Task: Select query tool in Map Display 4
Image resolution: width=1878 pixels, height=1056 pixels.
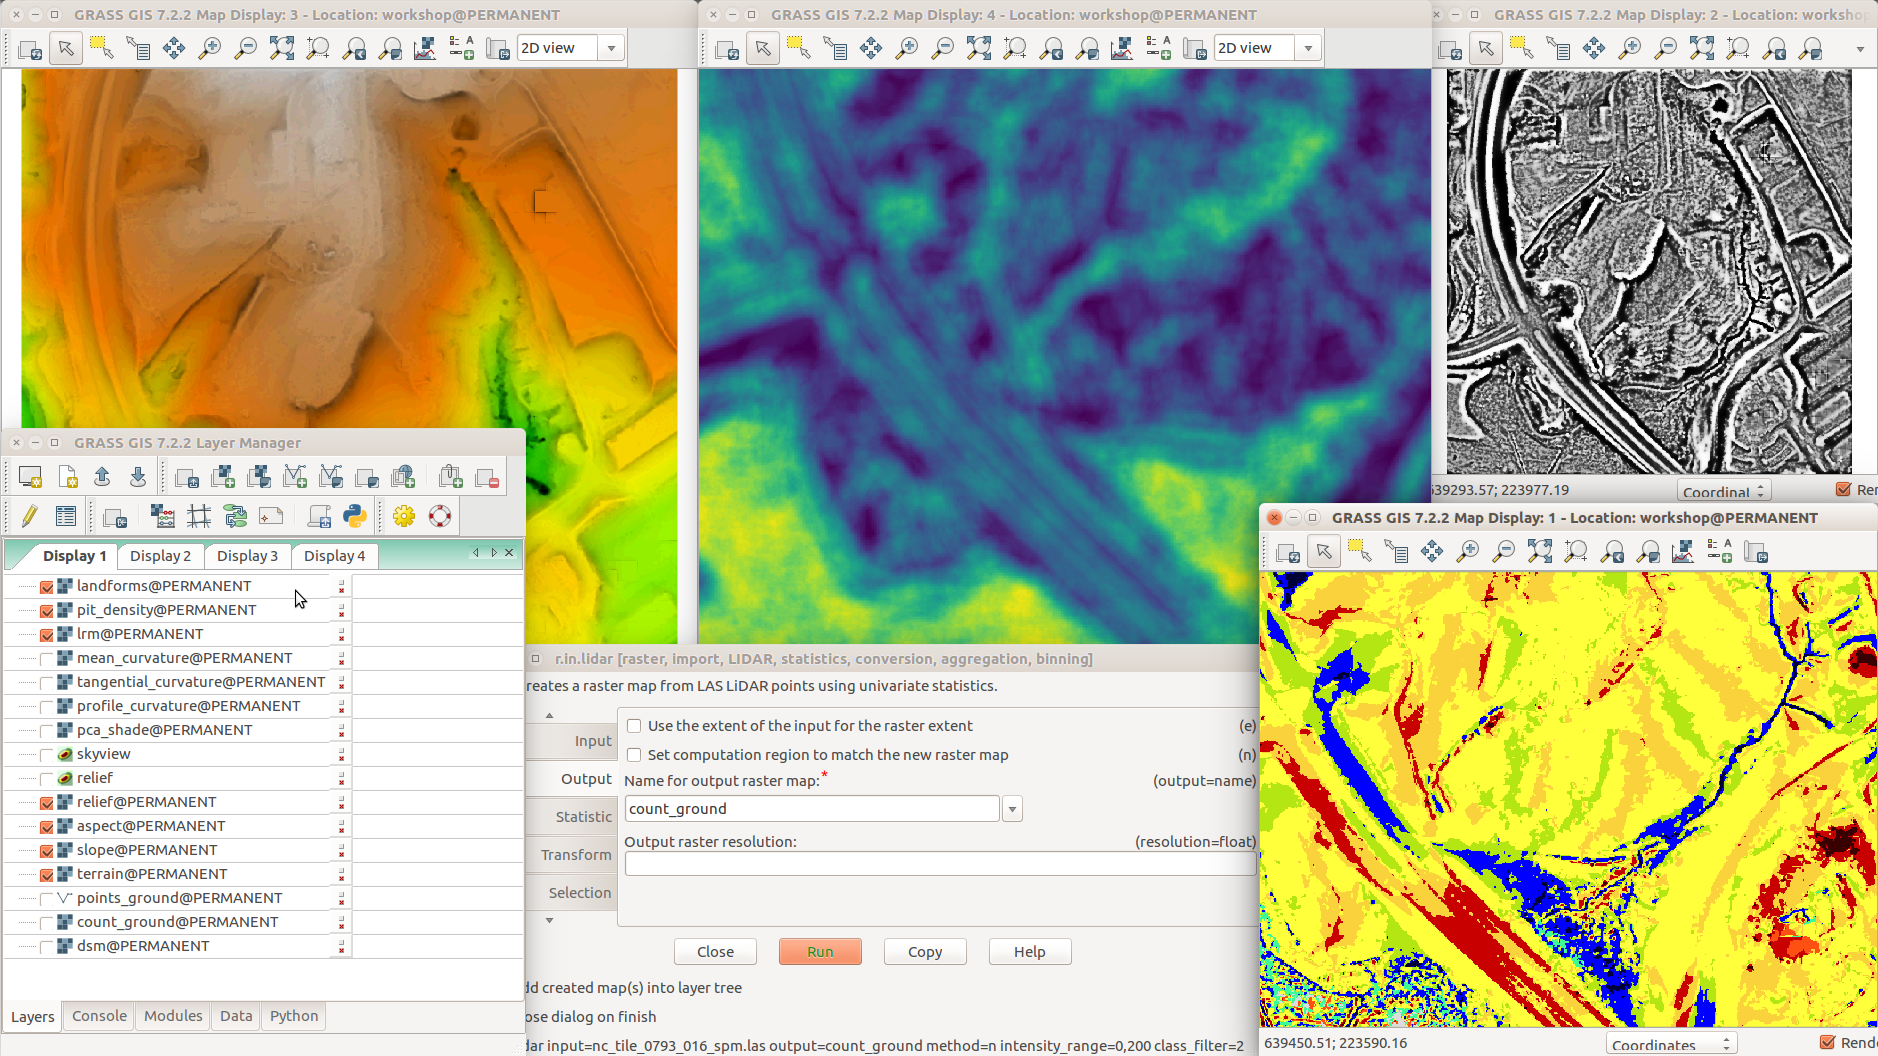Action: point(835,48)
